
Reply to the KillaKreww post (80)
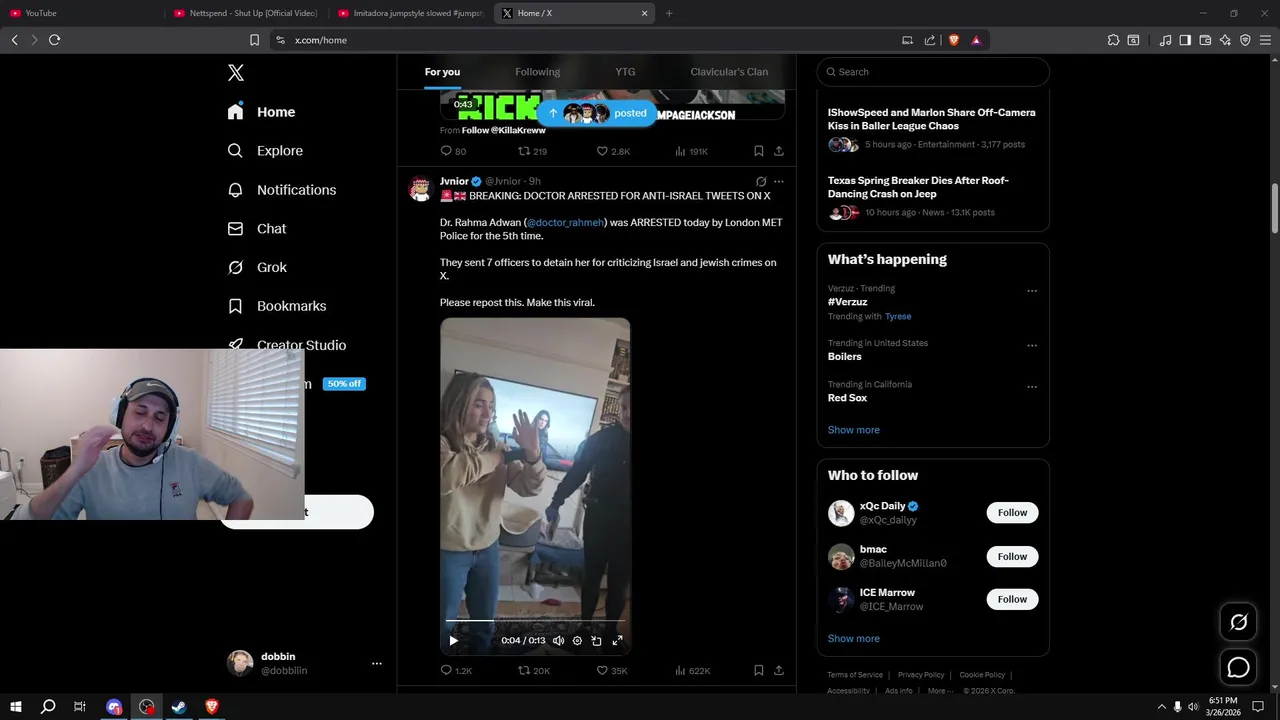click(x=453, y=151)
